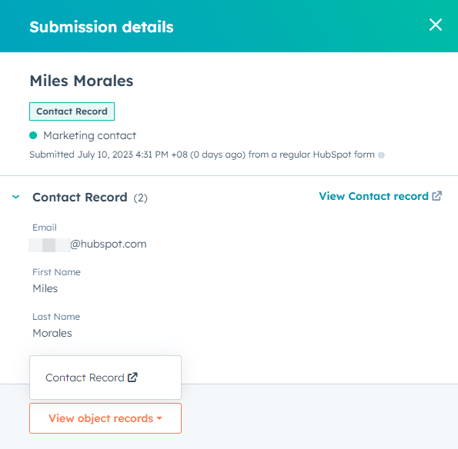This screenshot has height=449, width=458.
Task: Click the external link icon in Contact Record menu item
Action: point(133,377)
